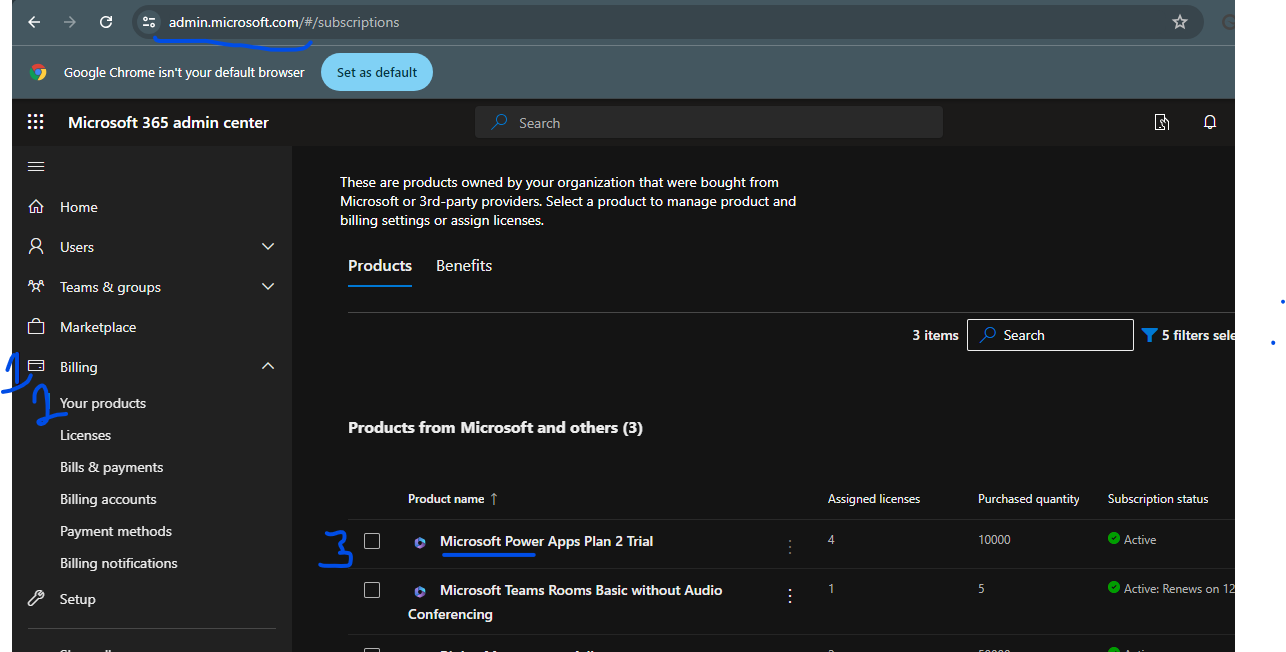Select the Home house icon

pos(36,207)
